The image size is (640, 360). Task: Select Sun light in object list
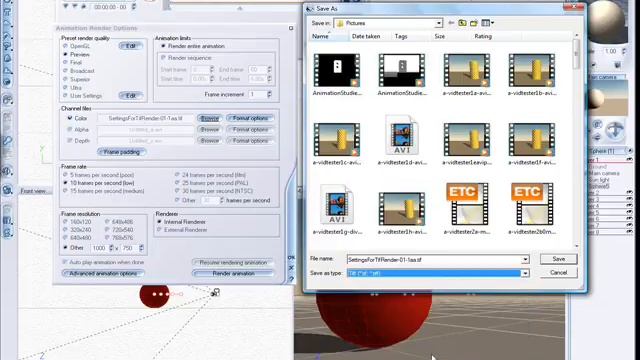pyautogui.click(x=599, y=180)
